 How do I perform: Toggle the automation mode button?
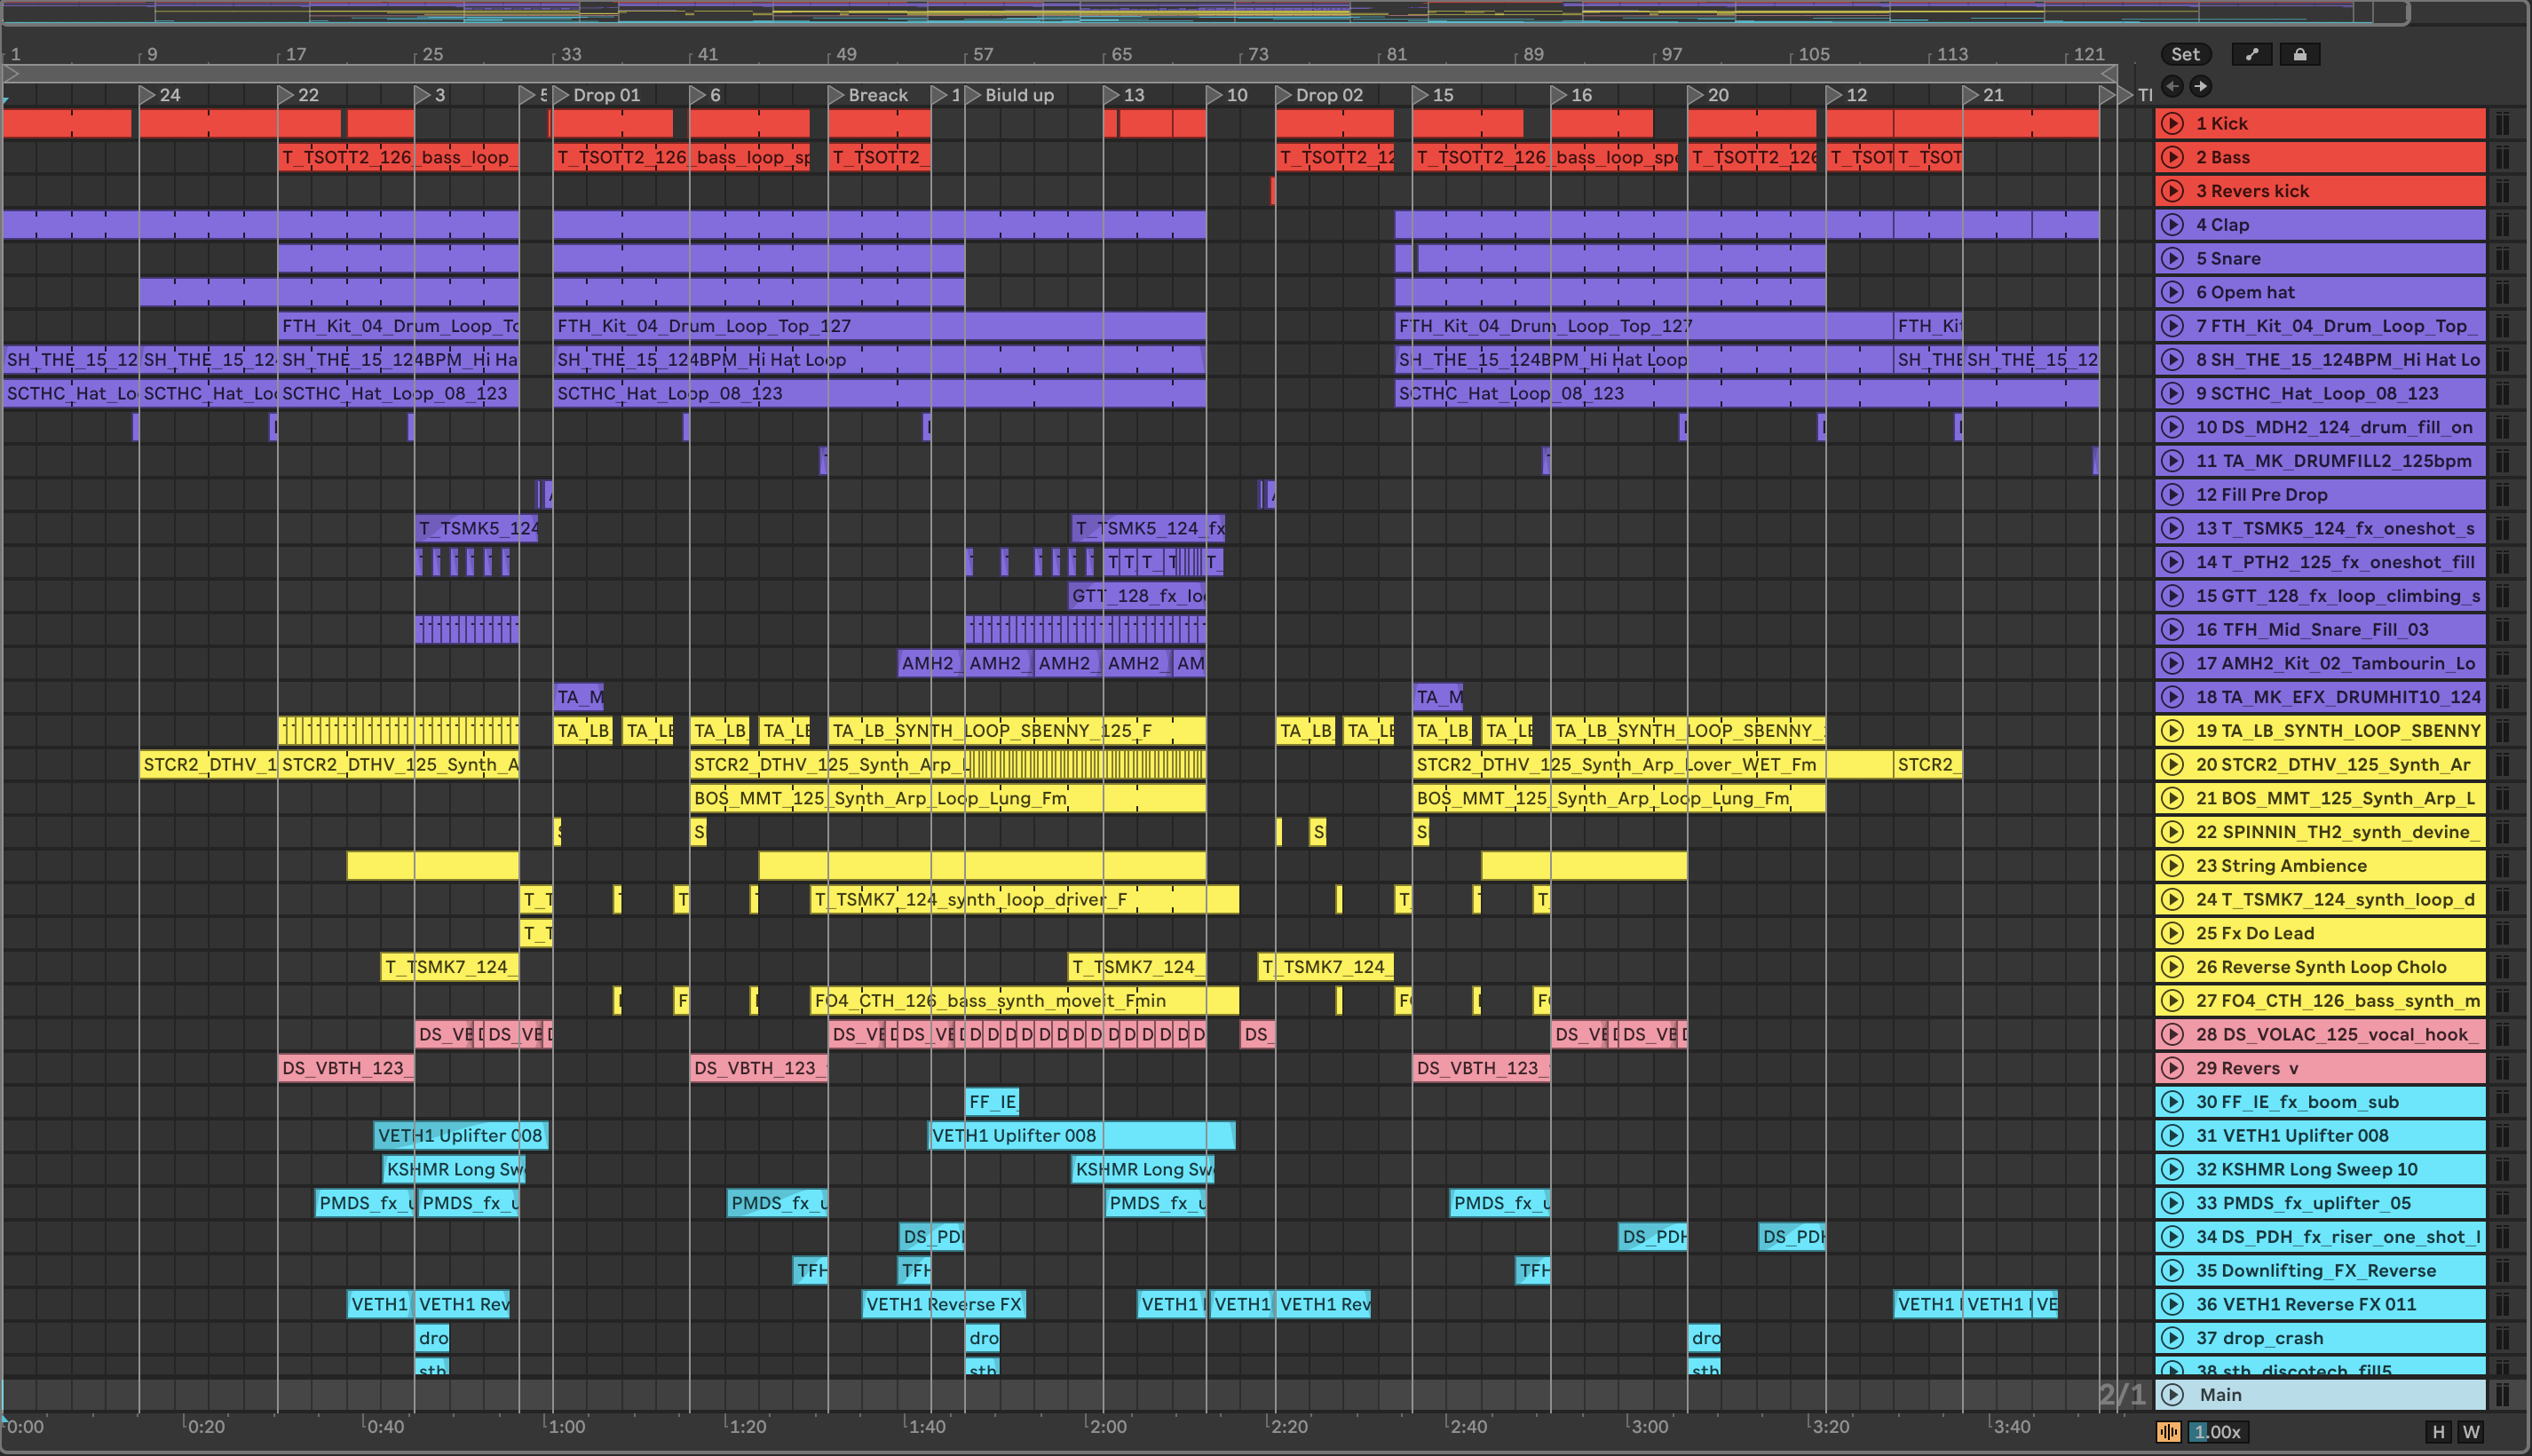(2251, 55)
